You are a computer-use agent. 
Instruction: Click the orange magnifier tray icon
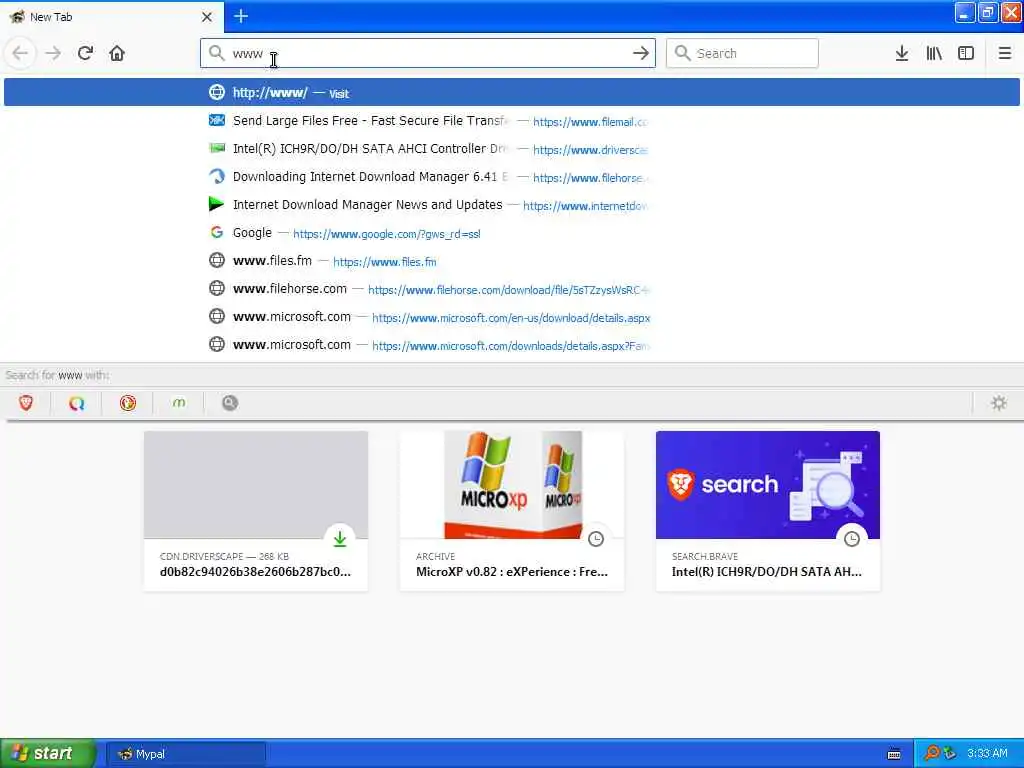pos(931,753)
